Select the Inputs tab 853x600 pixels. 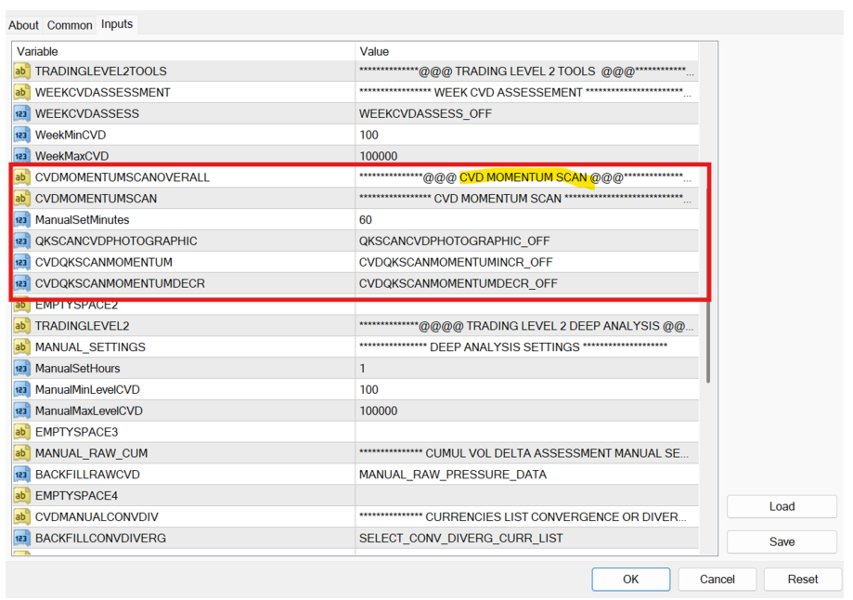pyautogui.click(x=117, y=24)
